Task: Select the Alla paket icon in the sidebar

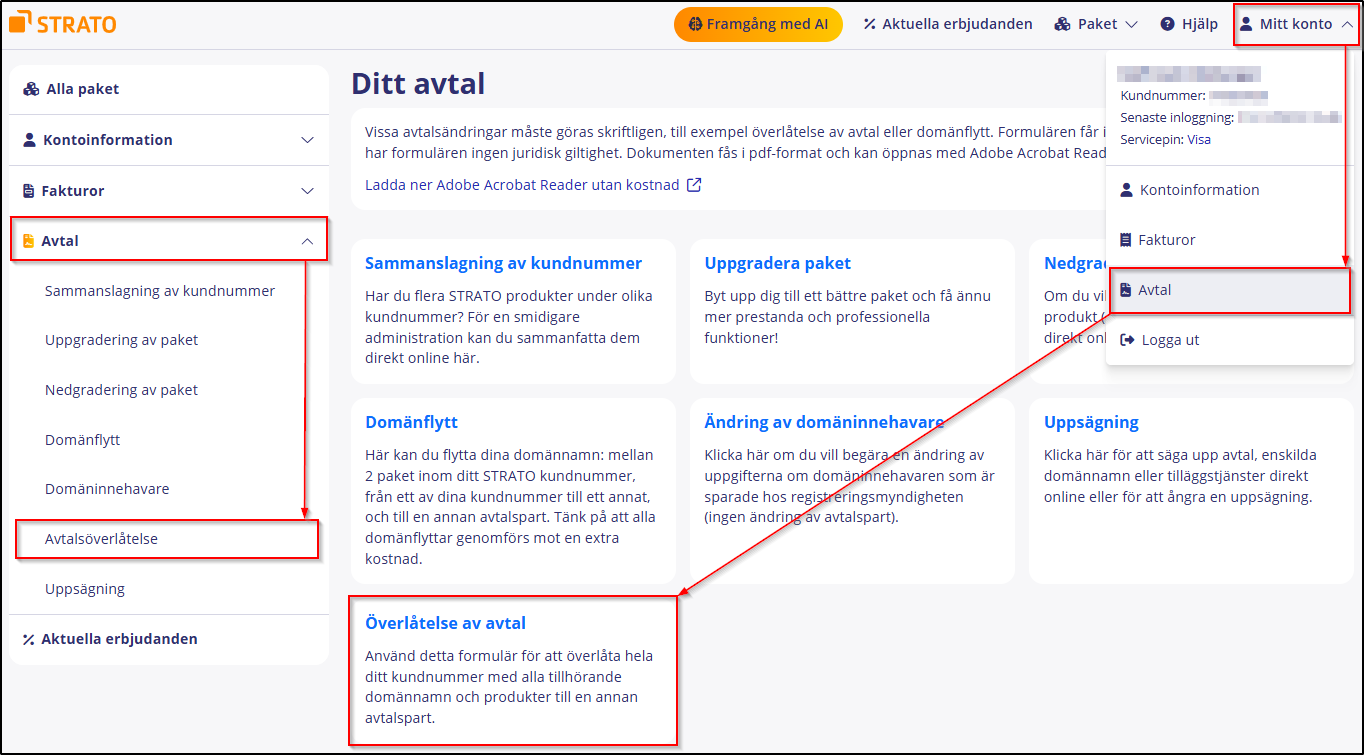Action: 30,88
